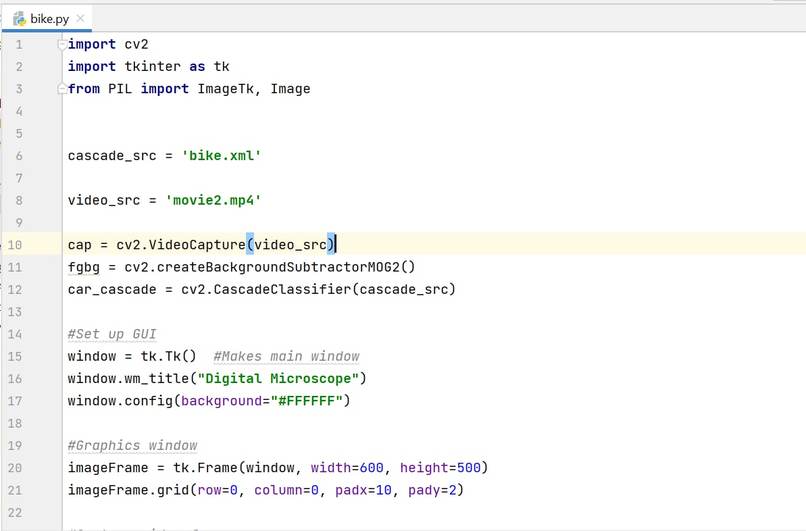Click window.wm_title on line 16
Image resolution: width=806 pixels, height=531 pixels.
coord(128,379)
